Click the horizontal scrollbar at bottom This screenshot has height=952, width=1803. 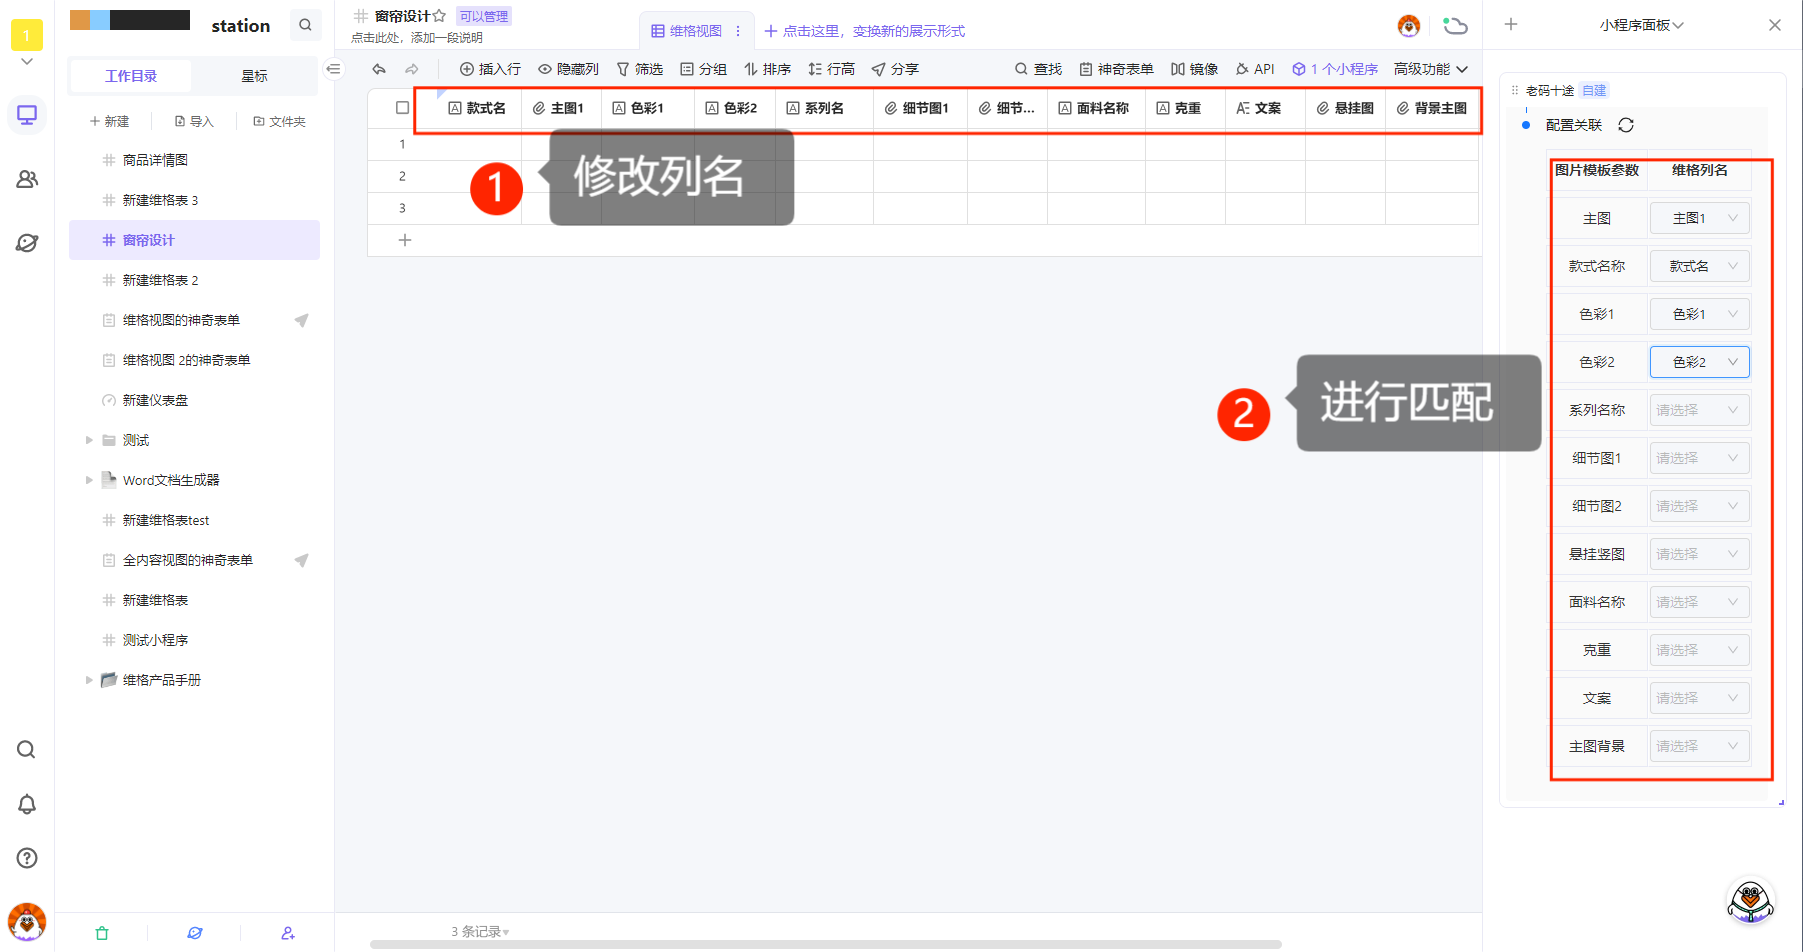tap(825, 944)
